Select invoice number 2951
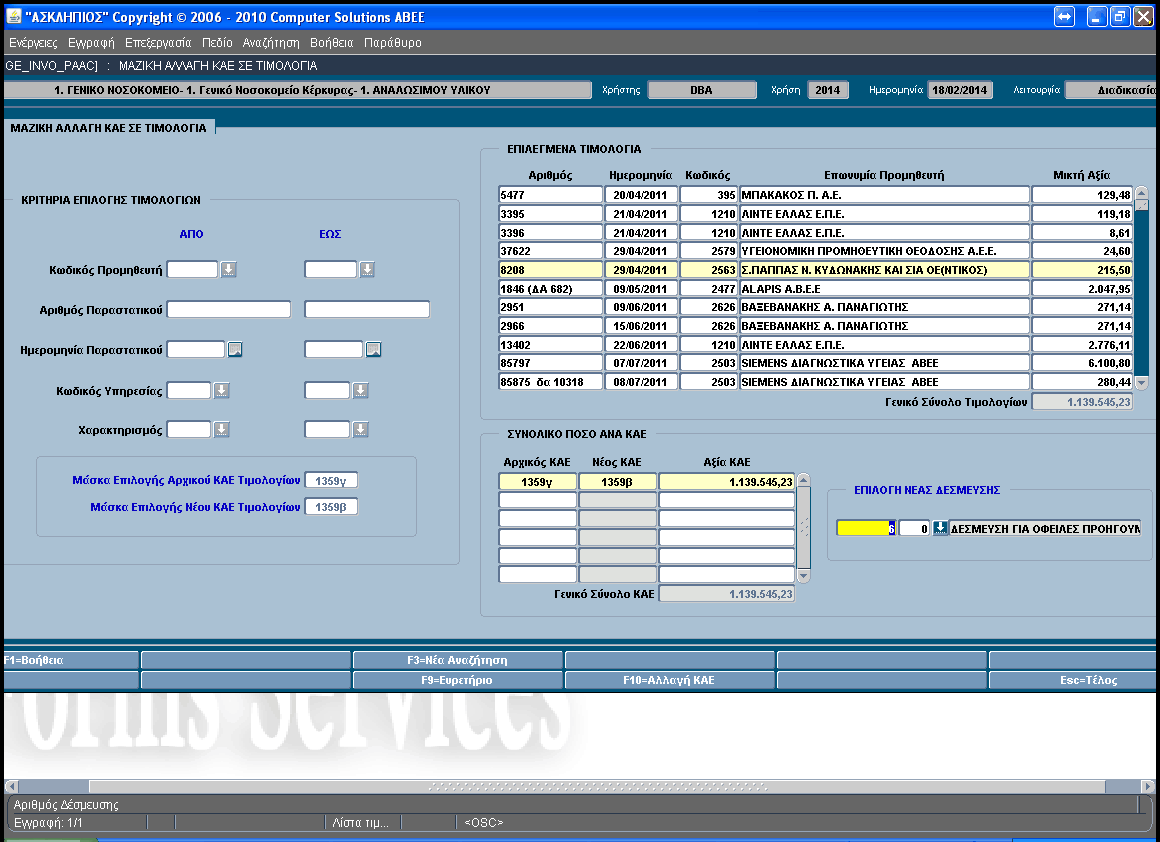 coord(550,307)
